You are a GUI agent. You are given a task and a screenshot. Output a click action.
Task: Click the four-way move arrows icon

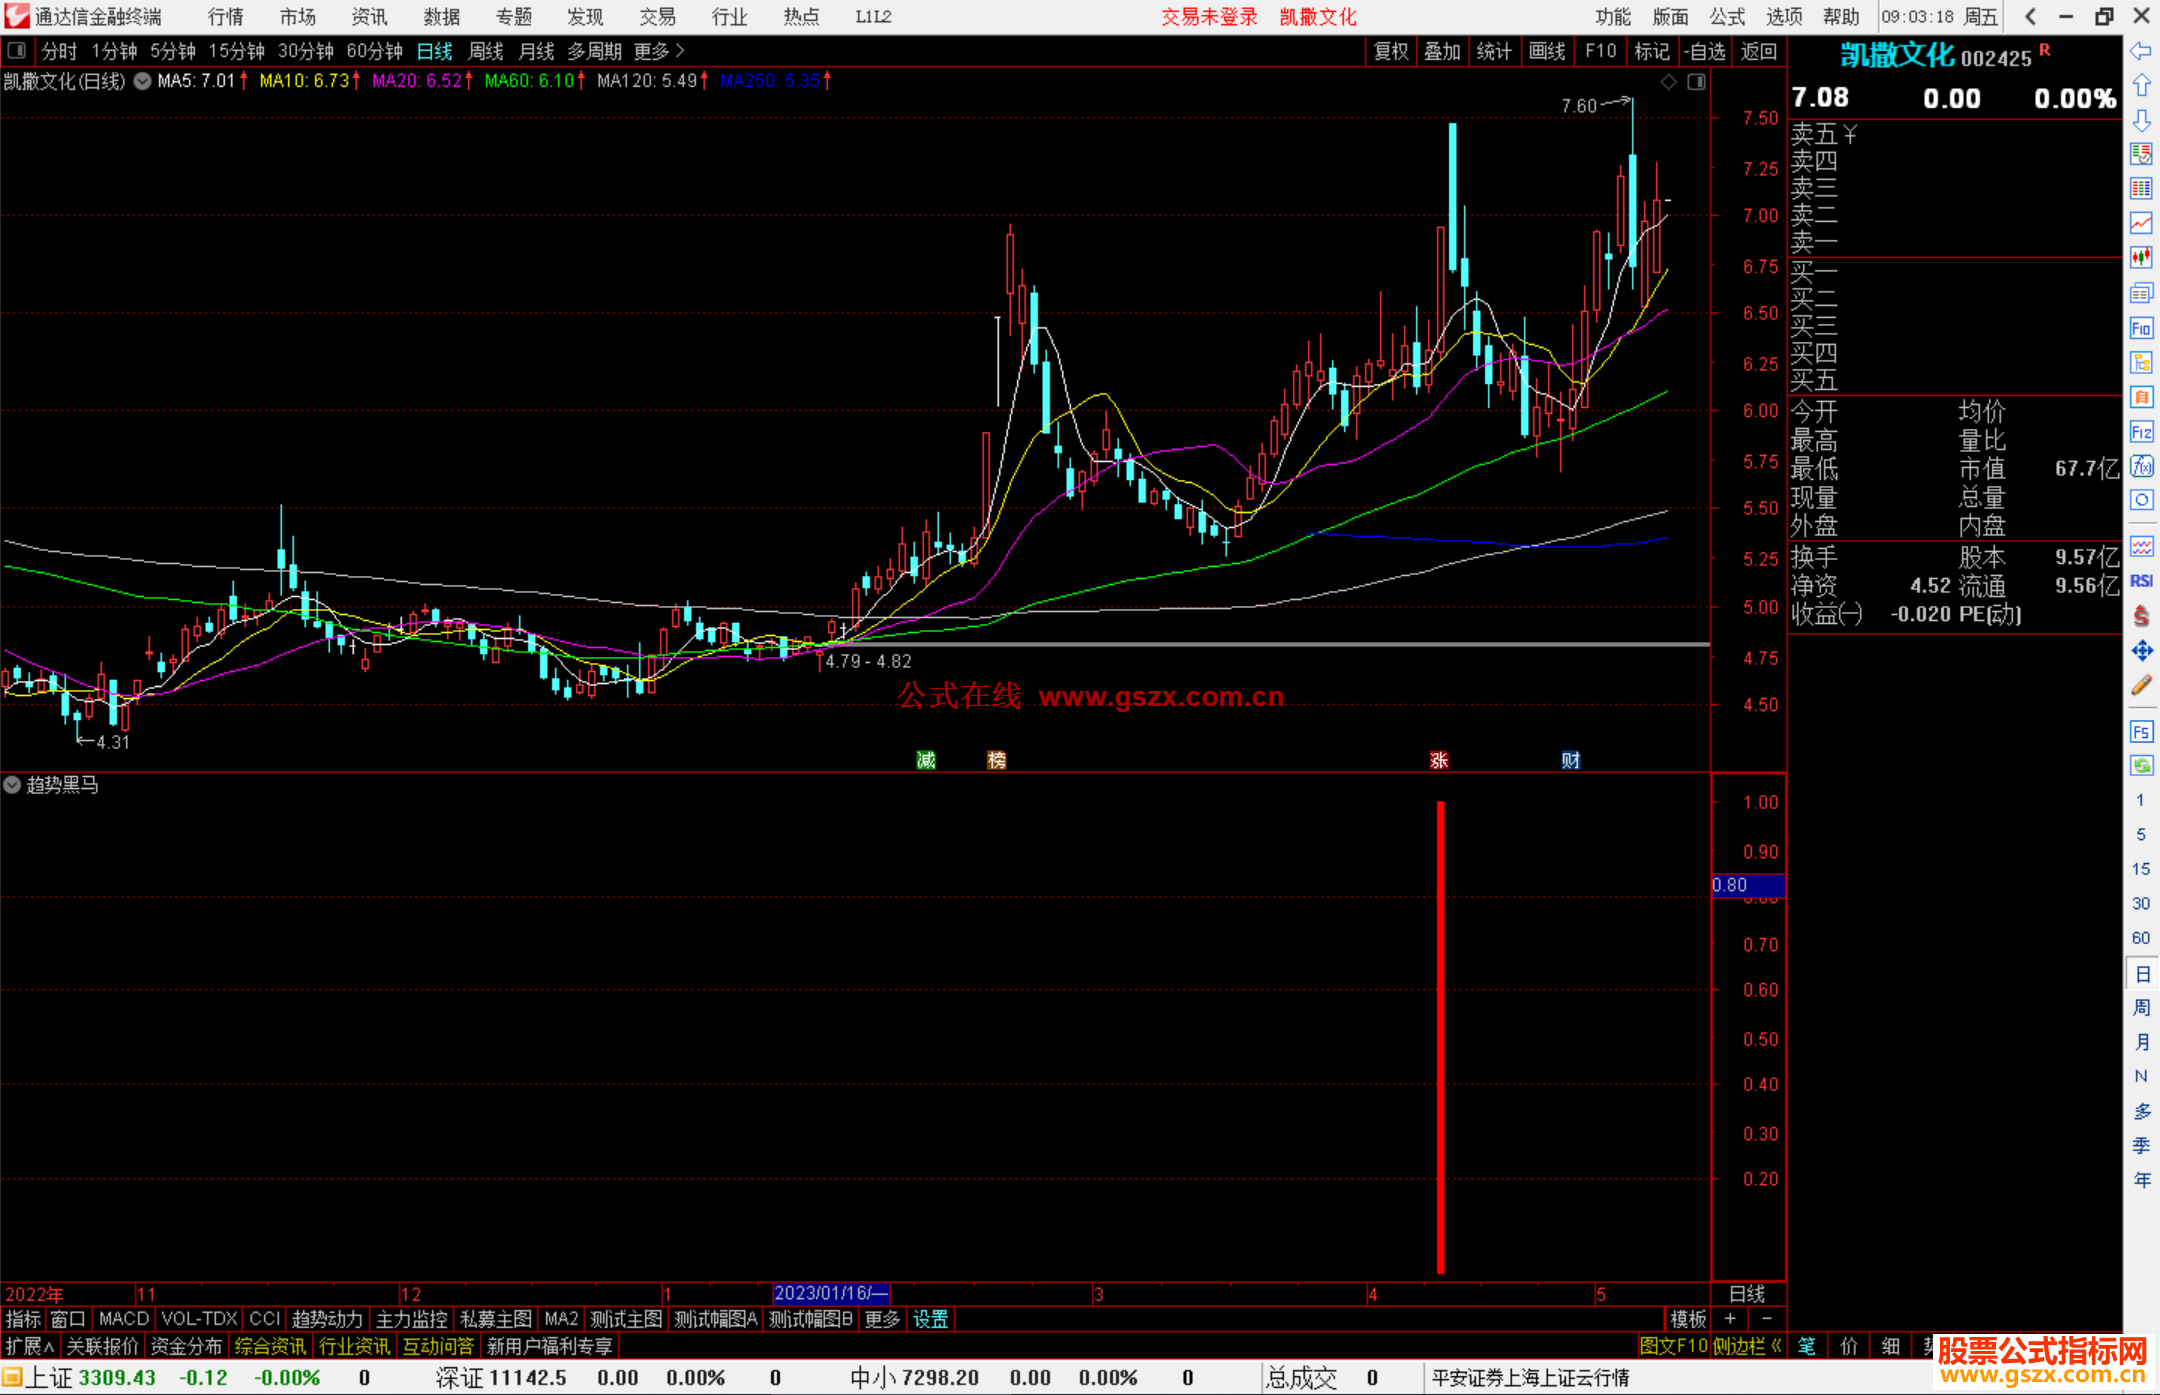point(2141,651)
